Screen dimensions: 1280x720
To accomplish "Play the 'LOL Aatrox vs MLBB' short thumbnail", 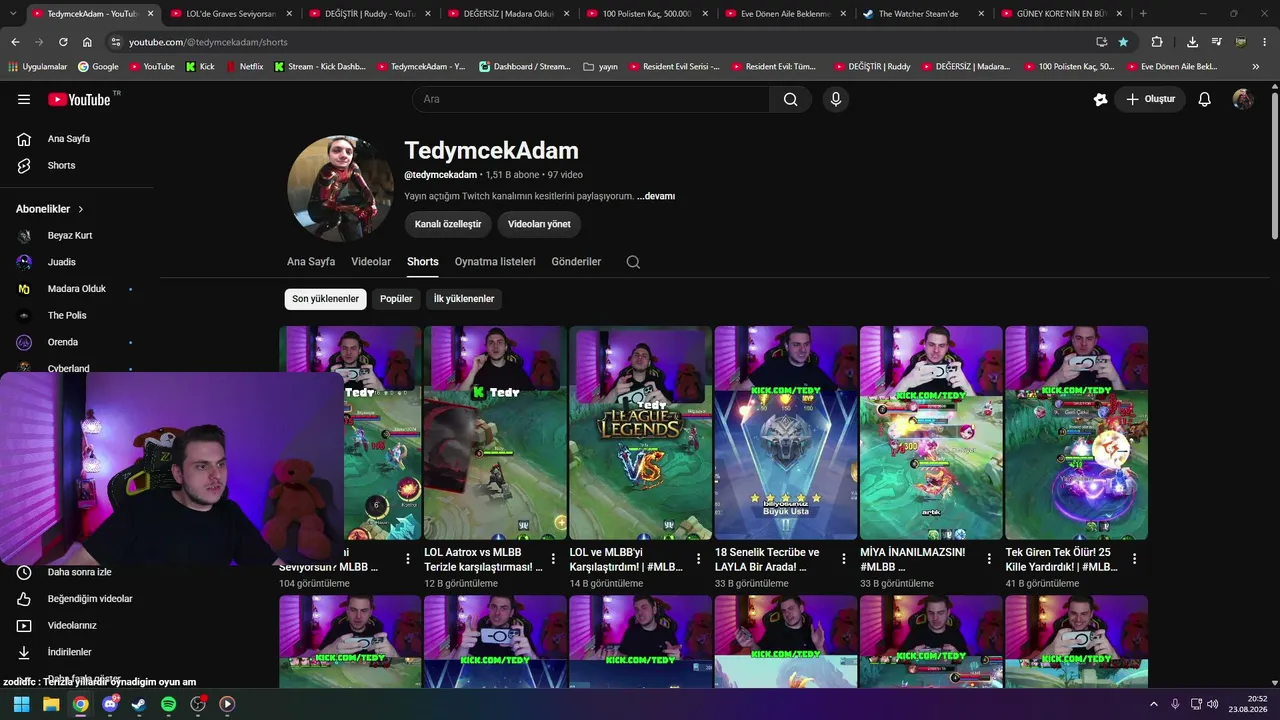I will tap(495, 433).
